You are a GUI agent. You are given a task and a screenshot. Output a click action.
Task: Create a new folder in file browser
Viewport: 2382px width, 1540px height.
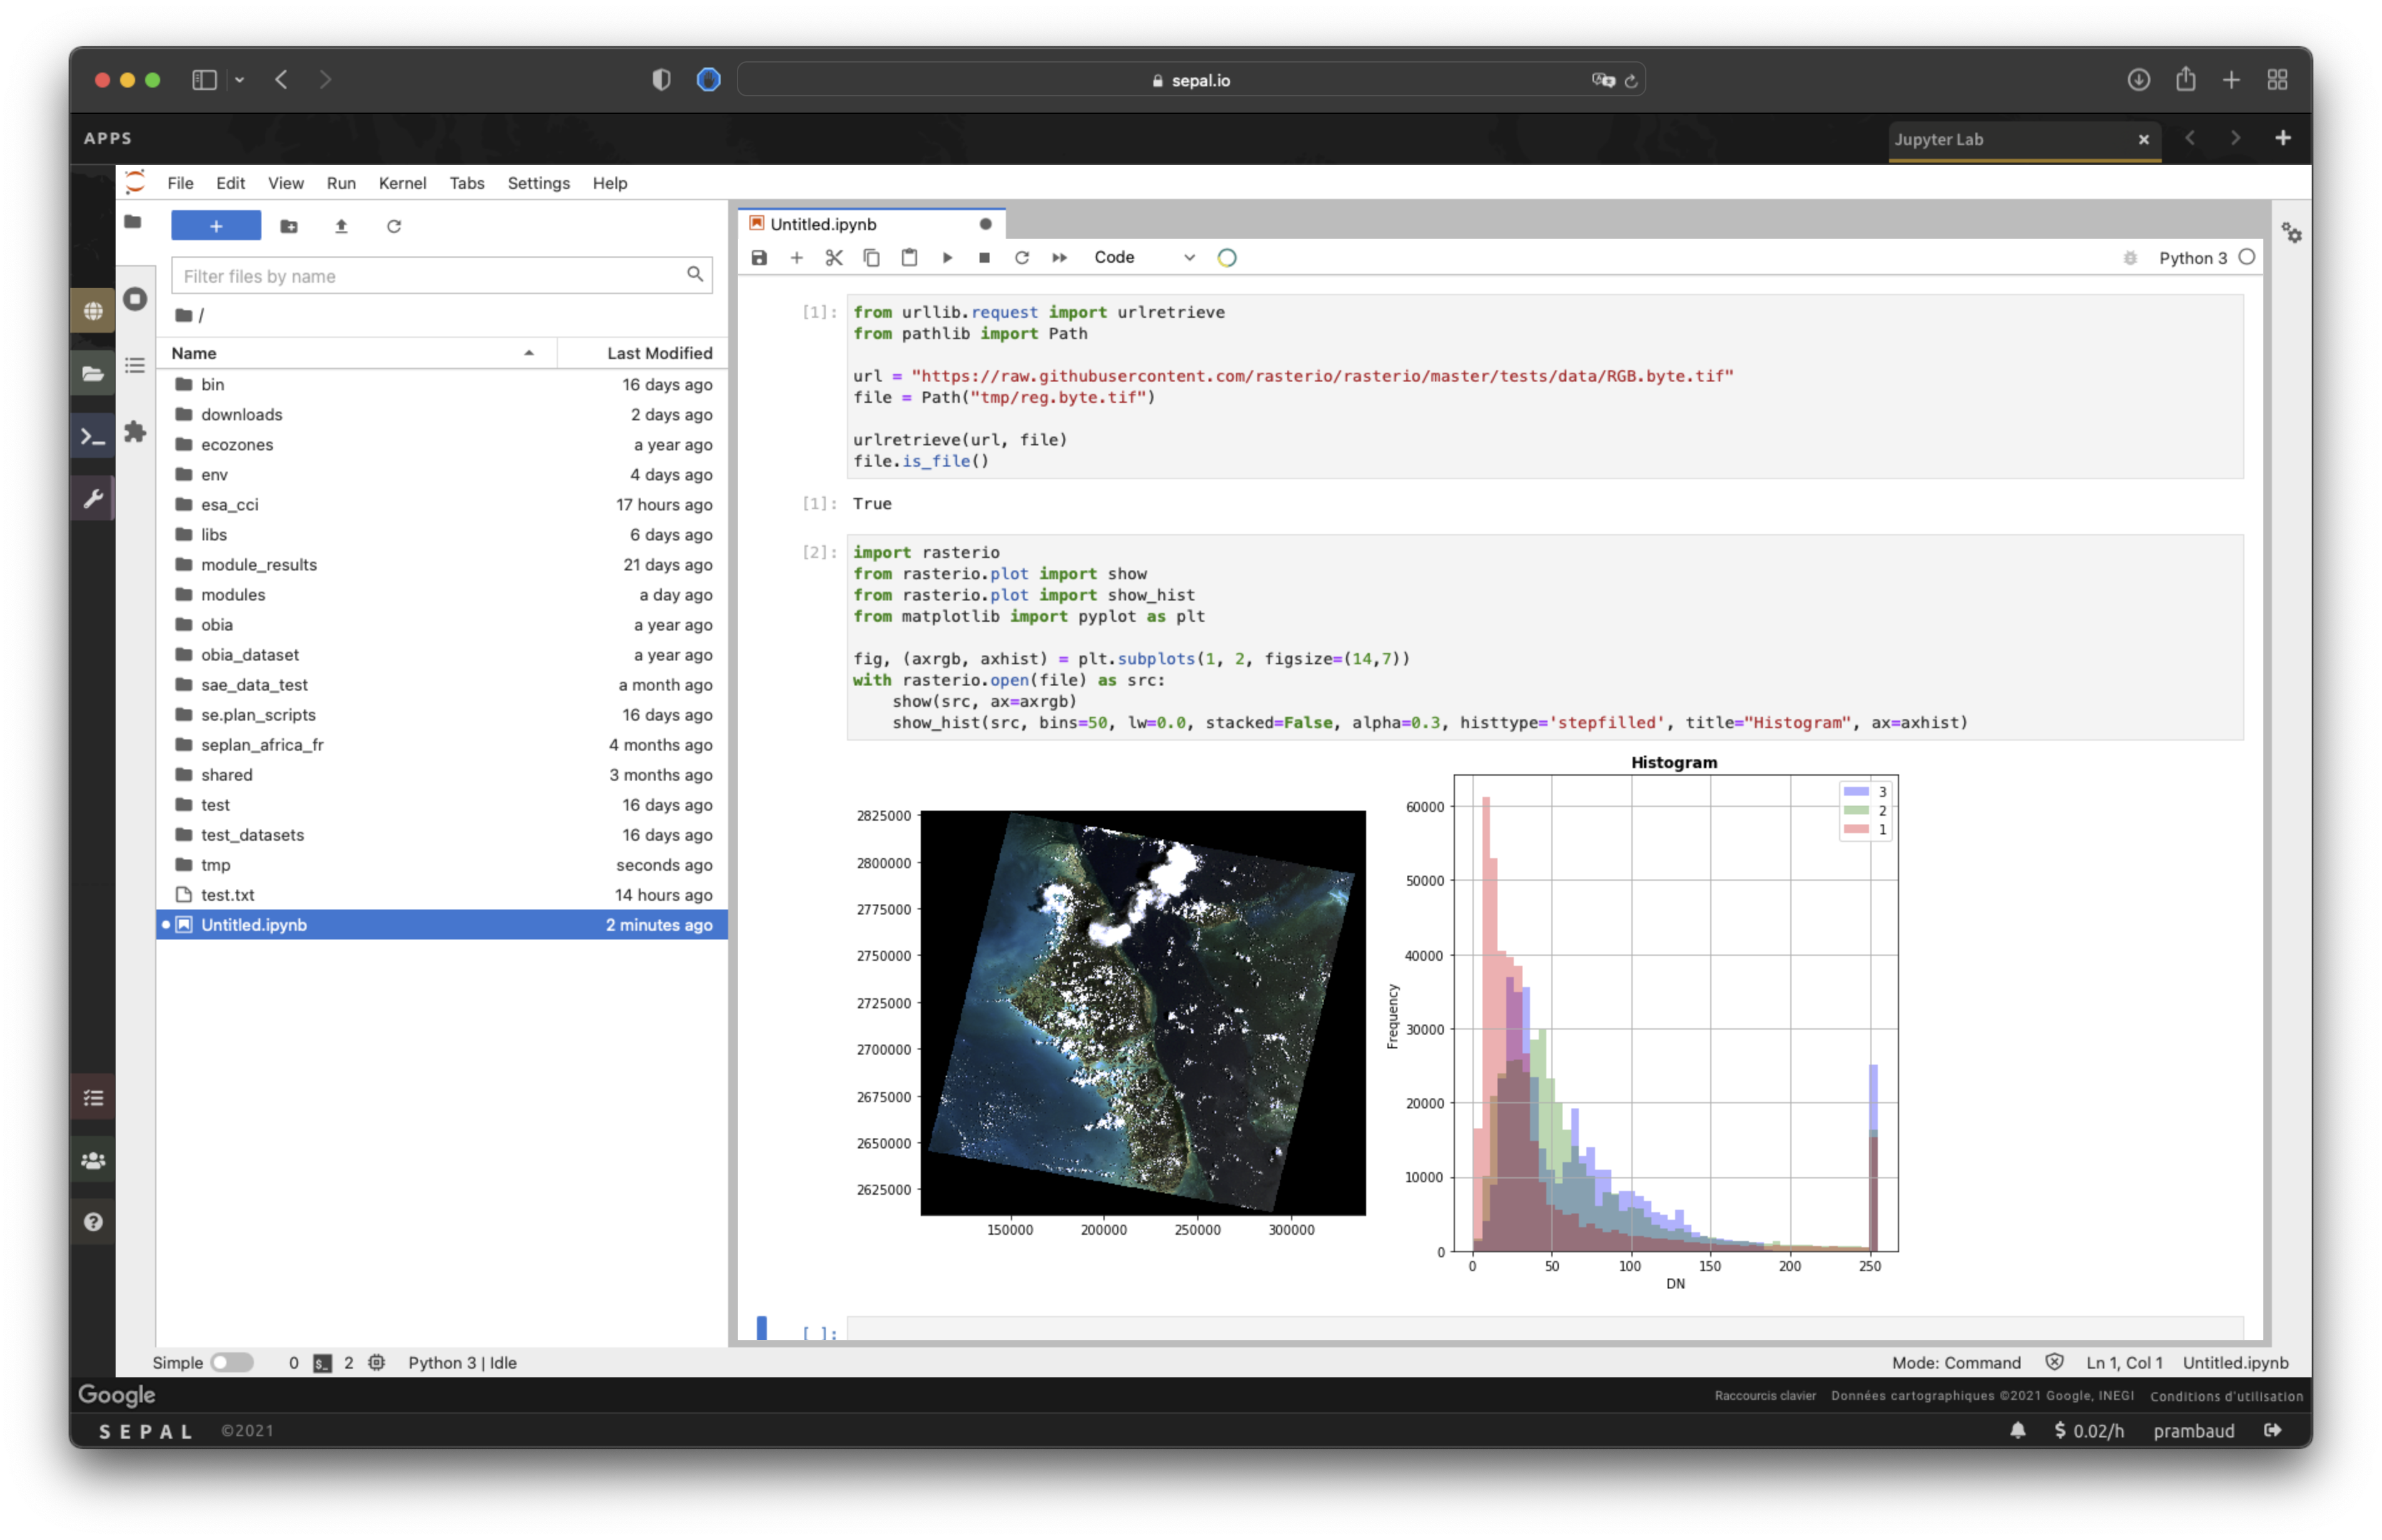tap(289, 226)
